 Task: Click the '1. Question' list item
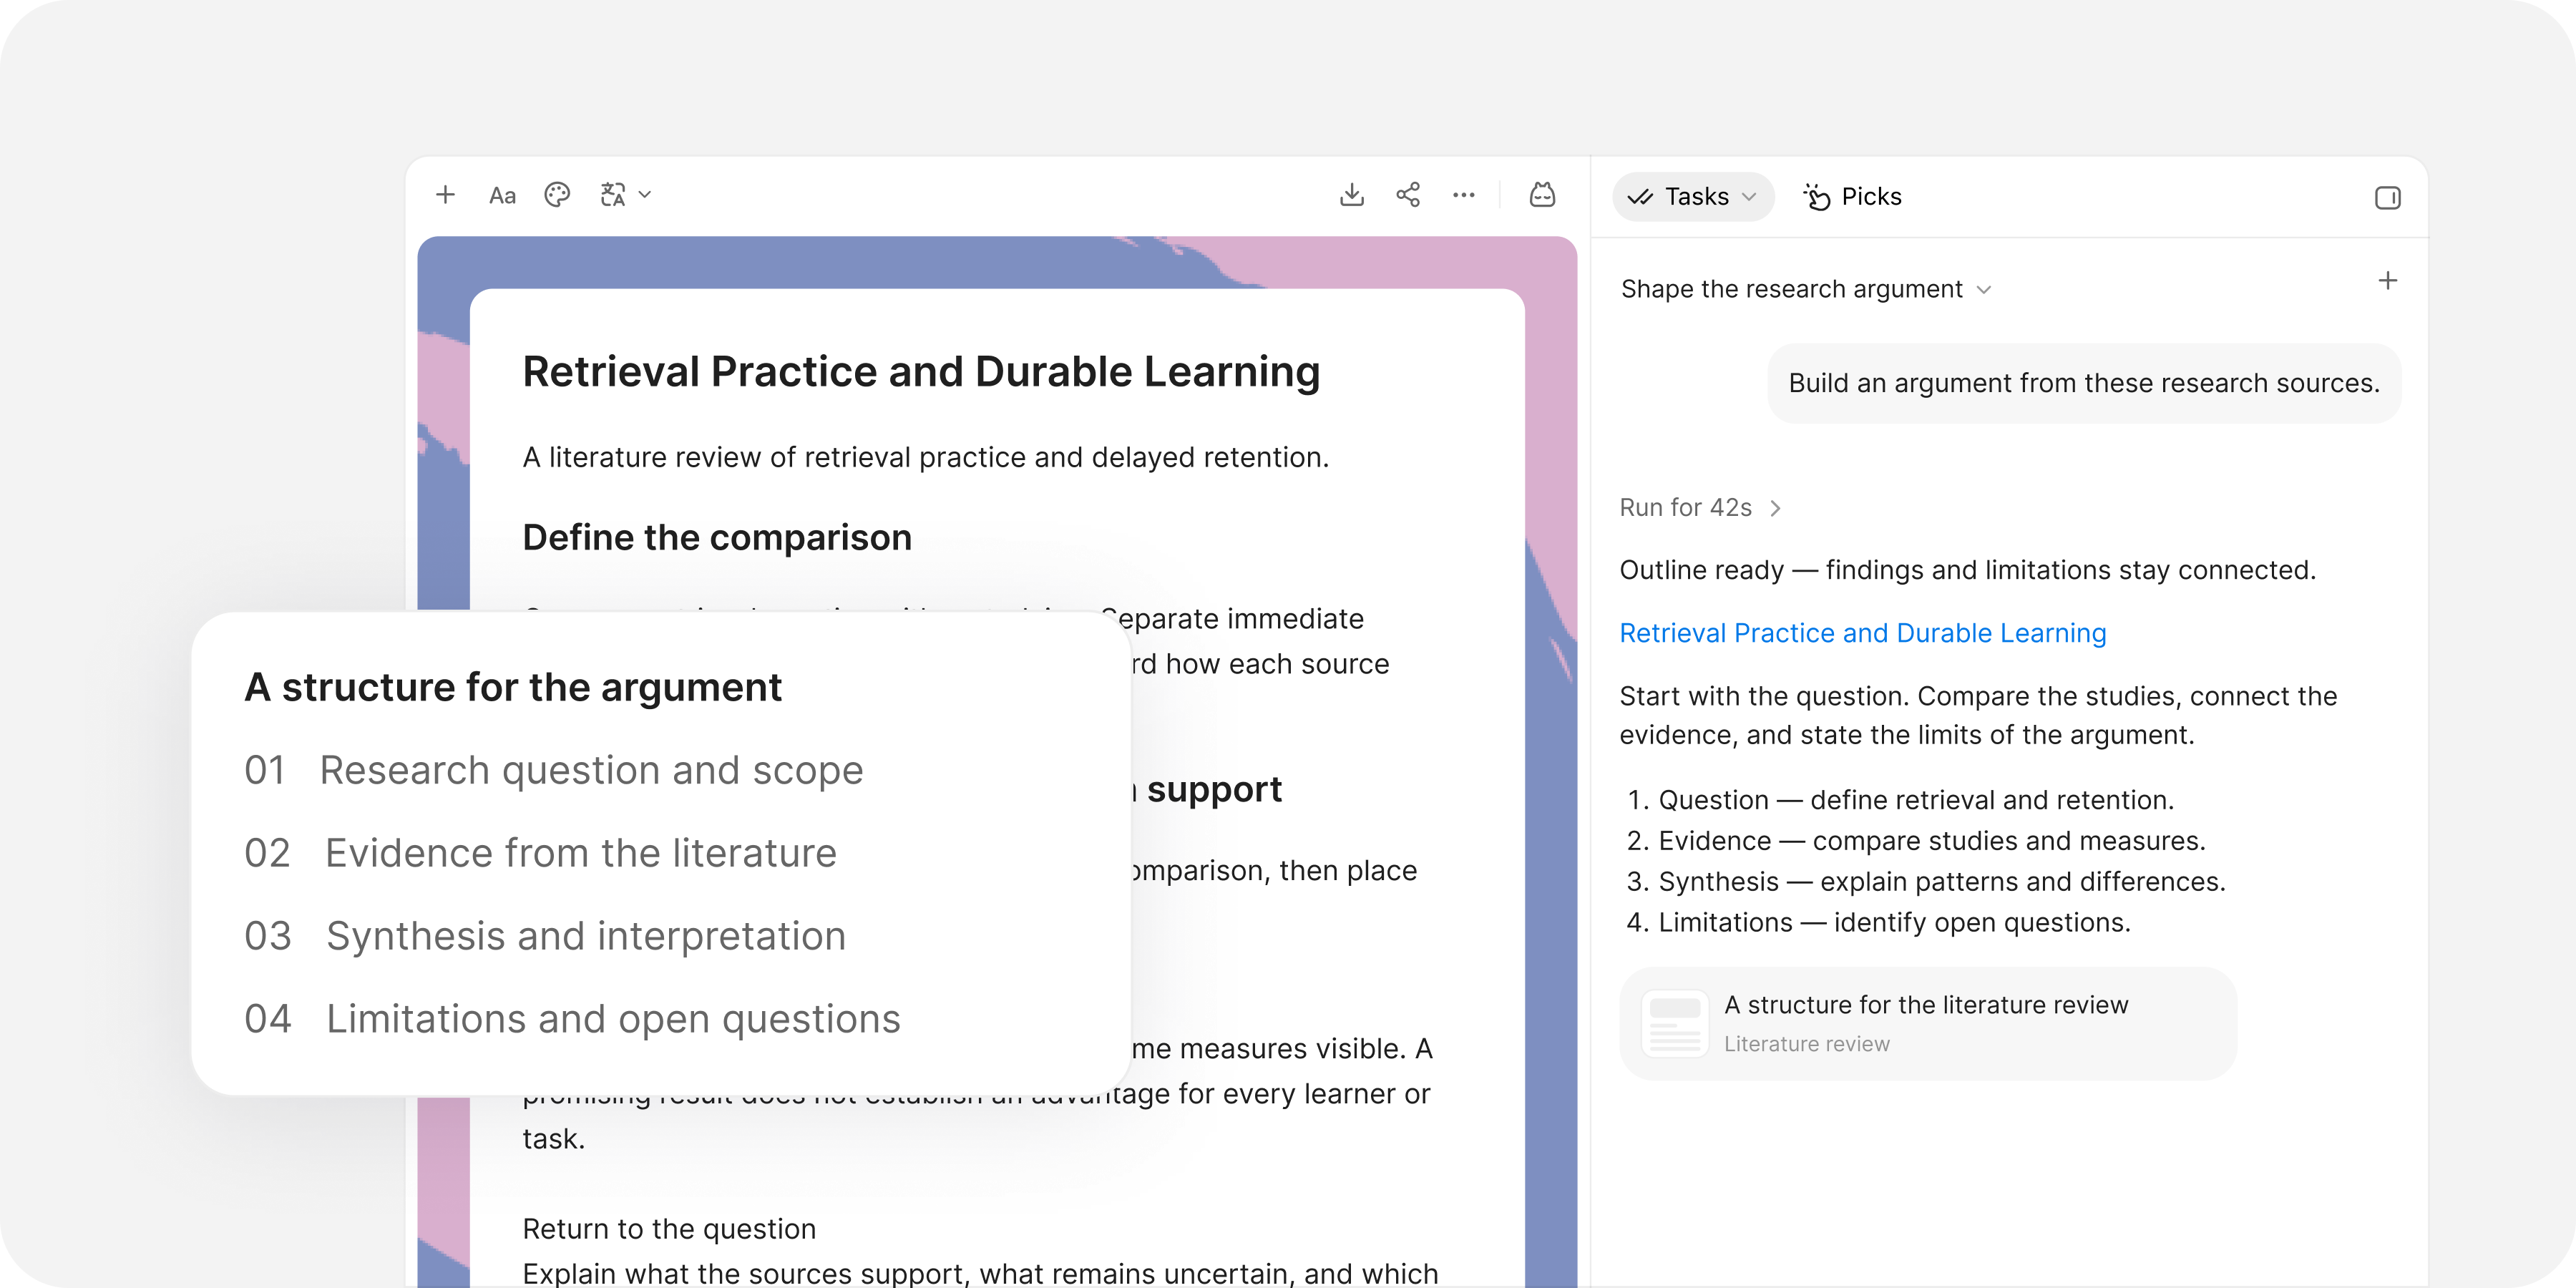[1900, 800]
